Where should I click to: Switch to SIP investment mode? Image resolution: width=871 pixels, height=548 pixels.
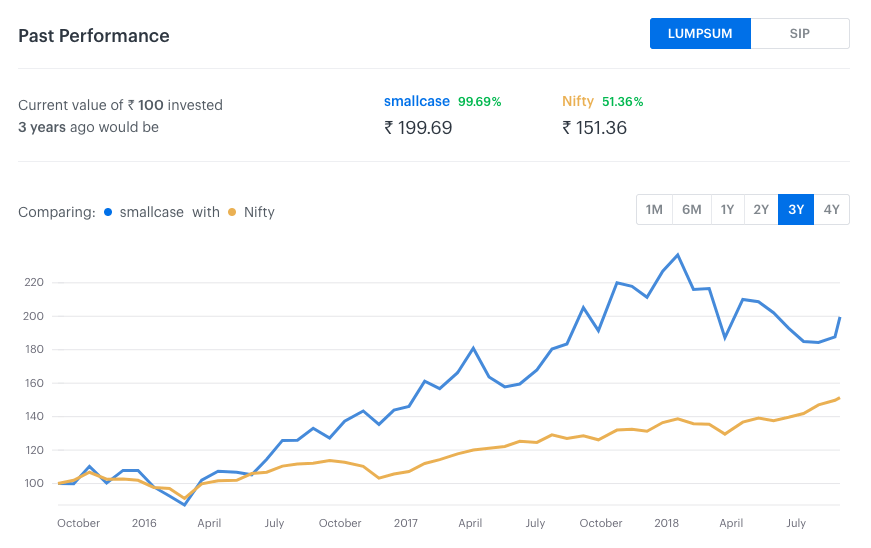(800, 34)
